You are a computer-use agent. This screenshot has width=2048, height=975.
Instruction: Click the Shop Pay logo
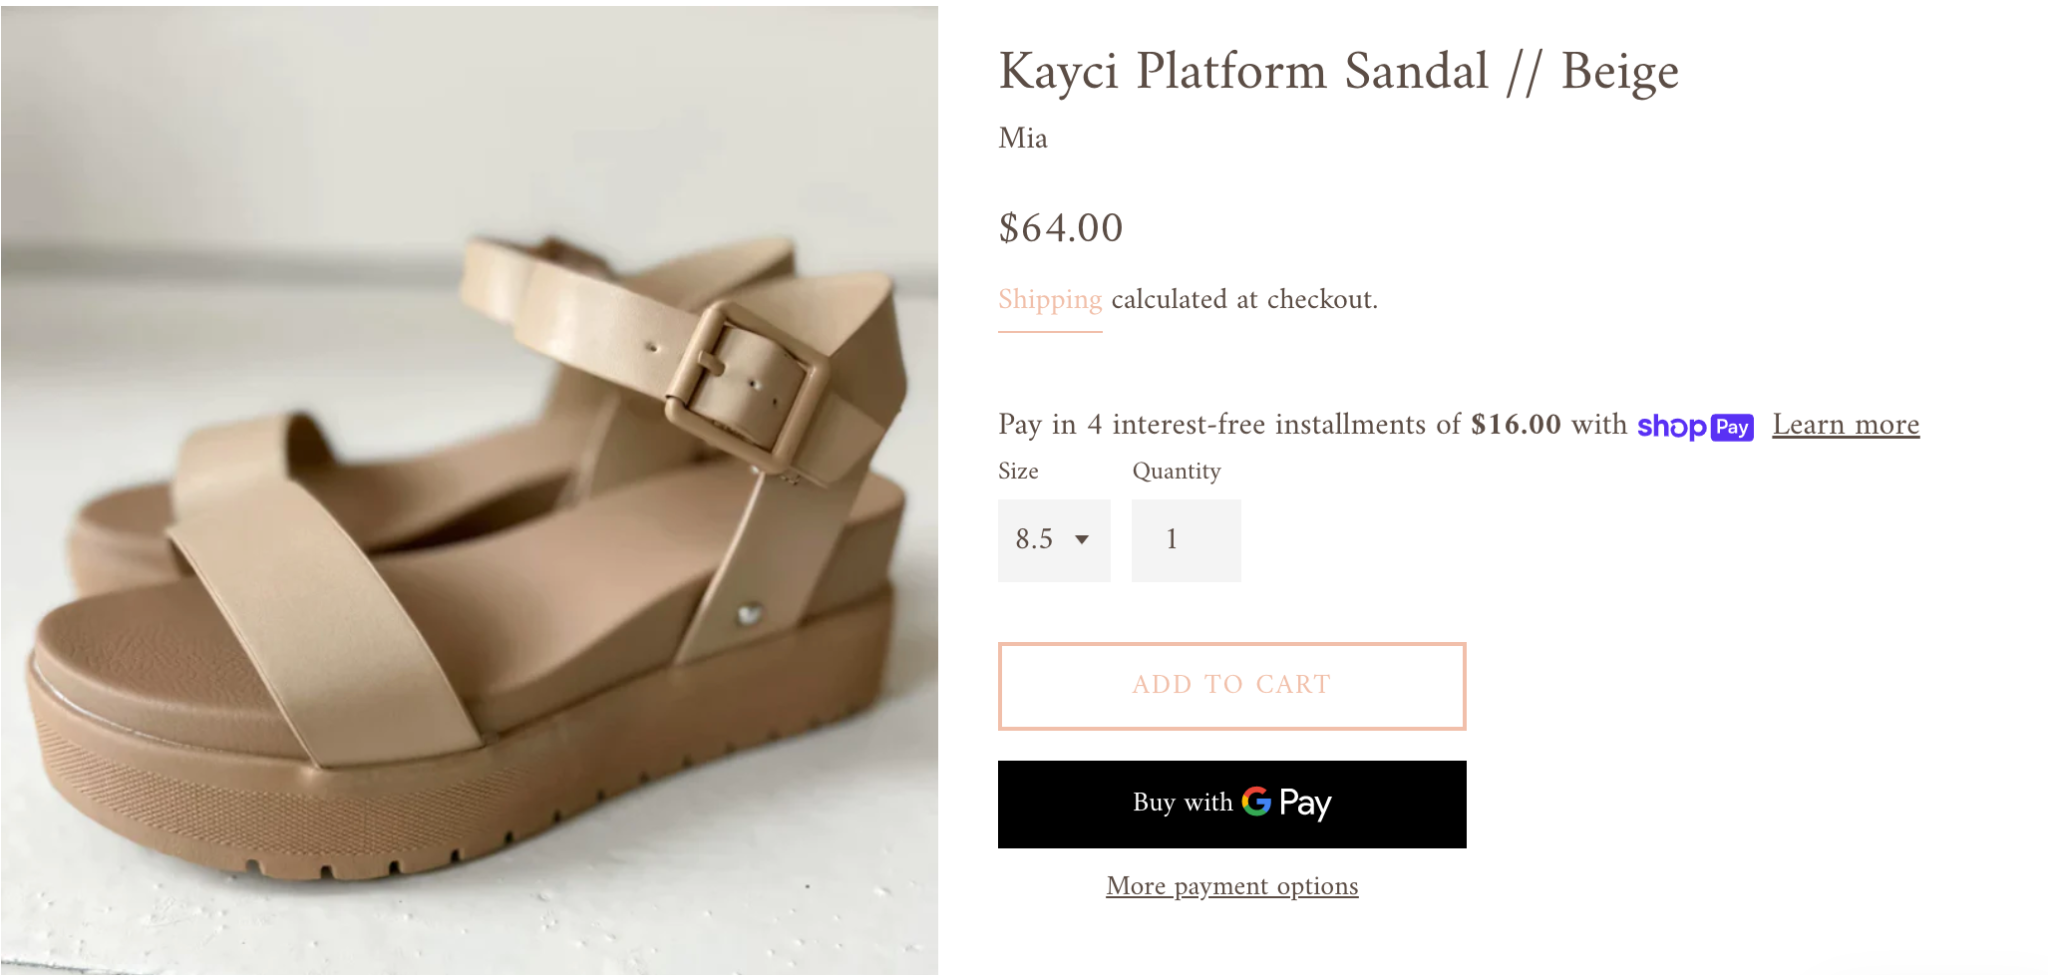point(1694,427)
